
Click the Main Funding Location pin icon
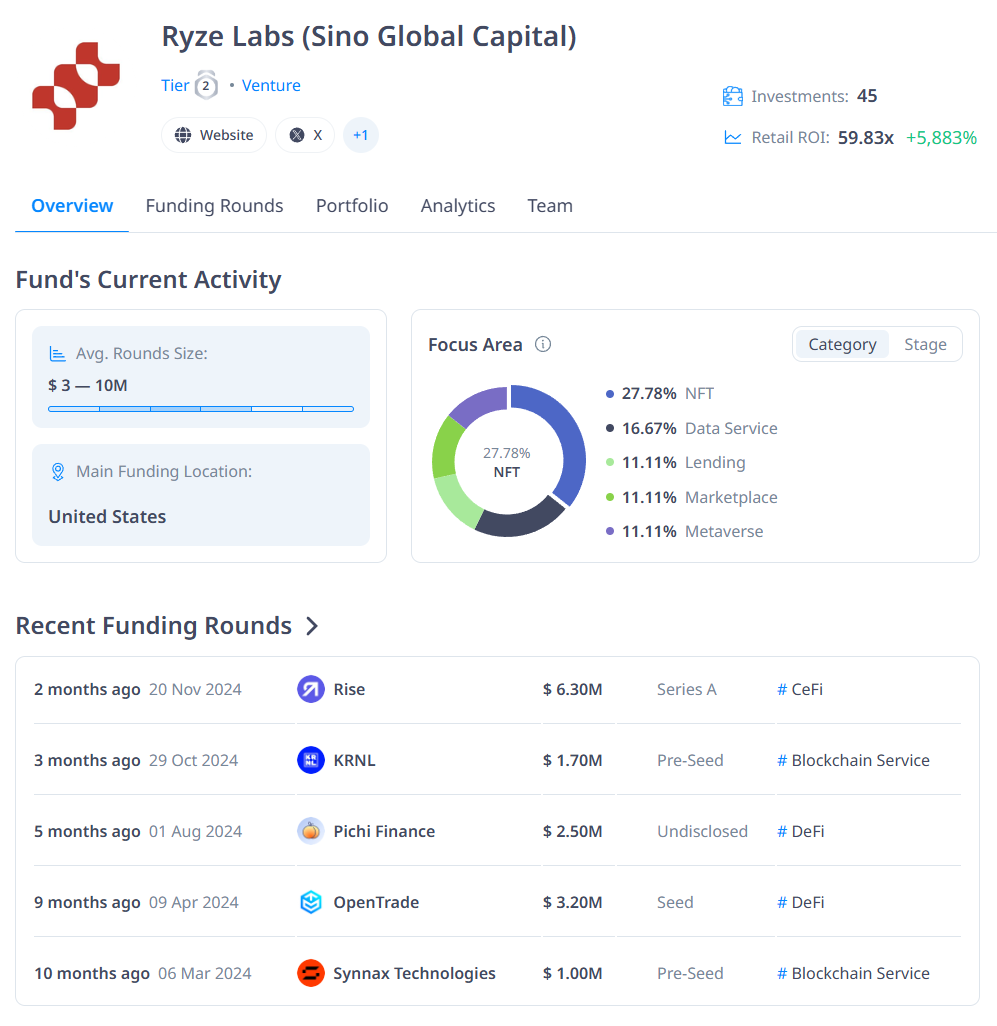click(58, 471)
